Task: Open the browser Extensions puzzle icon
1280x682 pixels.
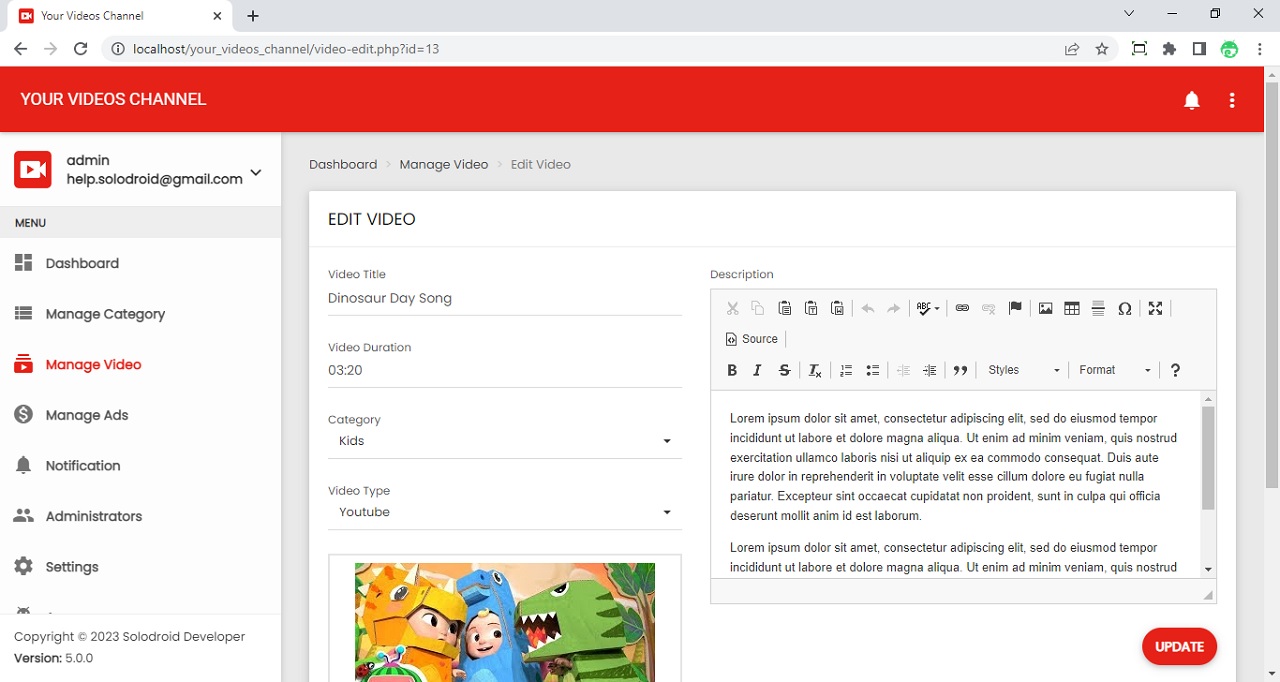Action: pos(1169,49)
